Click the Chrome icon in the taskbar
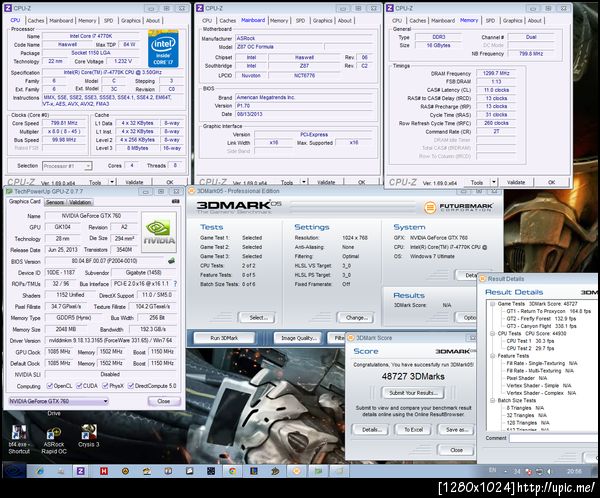 point(232,471)
